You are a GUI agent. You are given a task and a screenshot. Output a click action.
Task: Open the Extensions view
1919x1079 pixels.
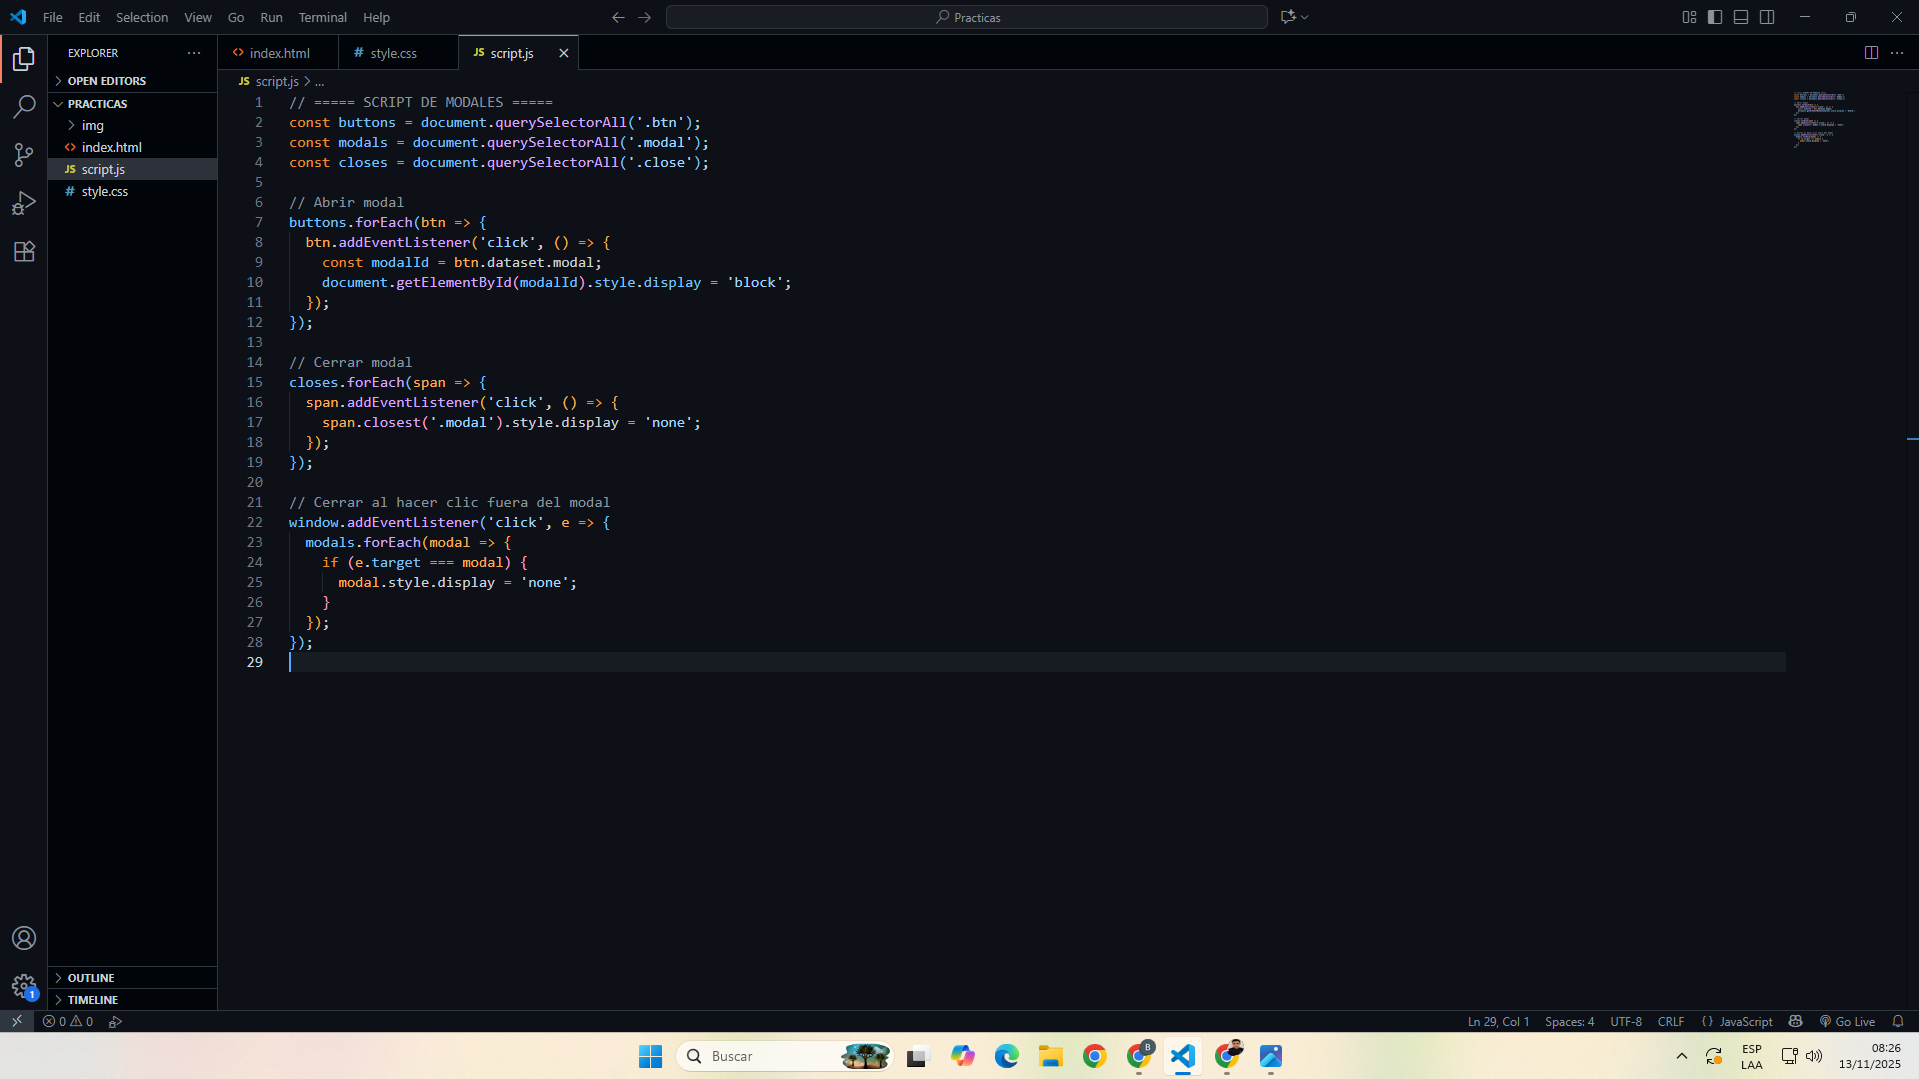click(x=24, y=251)
